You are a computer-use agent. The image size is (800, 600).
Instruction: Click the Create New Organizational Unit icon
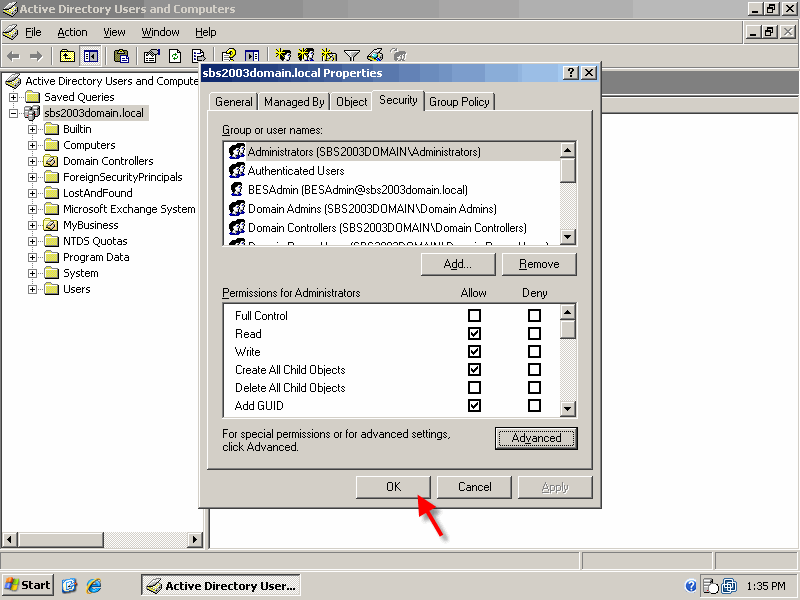coord(329,55)
